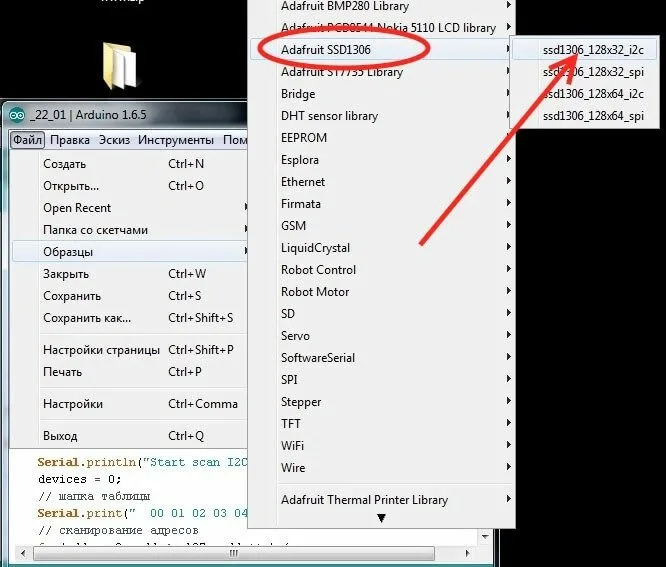Open Настройки страницы entry
The image size is (666, 567).
click(x=130, y=350)
